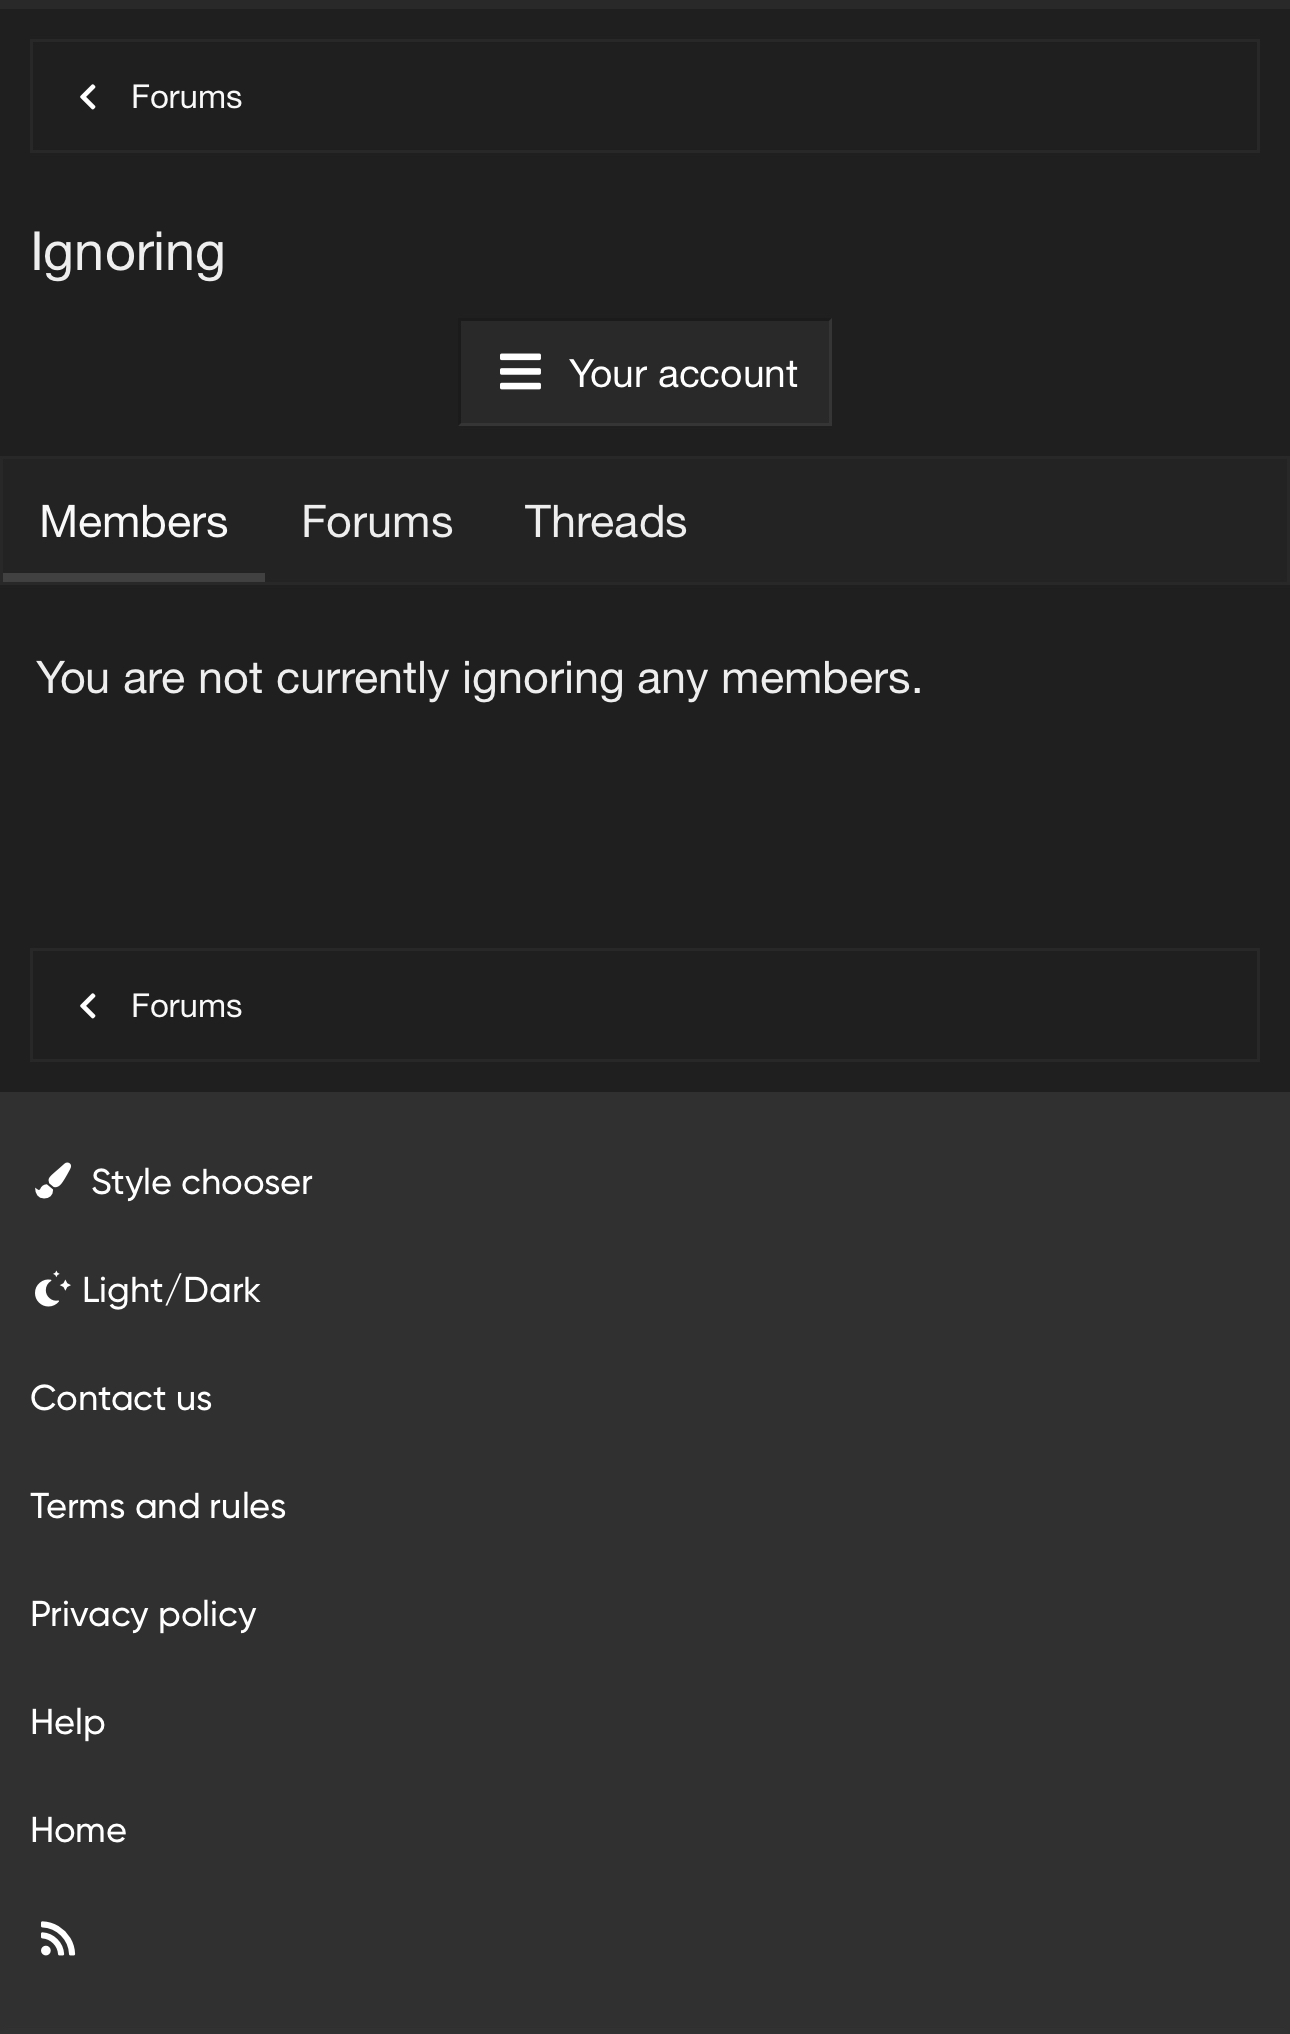Switch to the Members tab
Screen dimensions: 1290x2034
134,522
